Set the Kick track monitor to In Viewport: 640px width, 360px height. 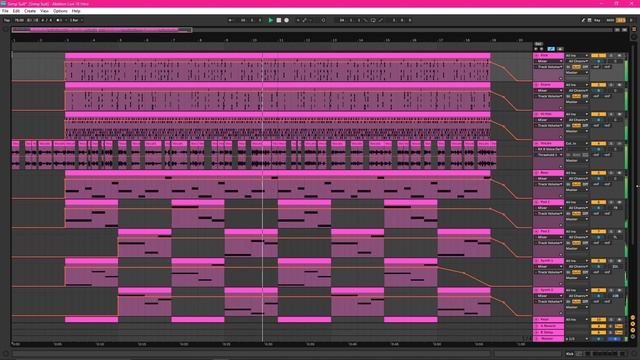568,67
